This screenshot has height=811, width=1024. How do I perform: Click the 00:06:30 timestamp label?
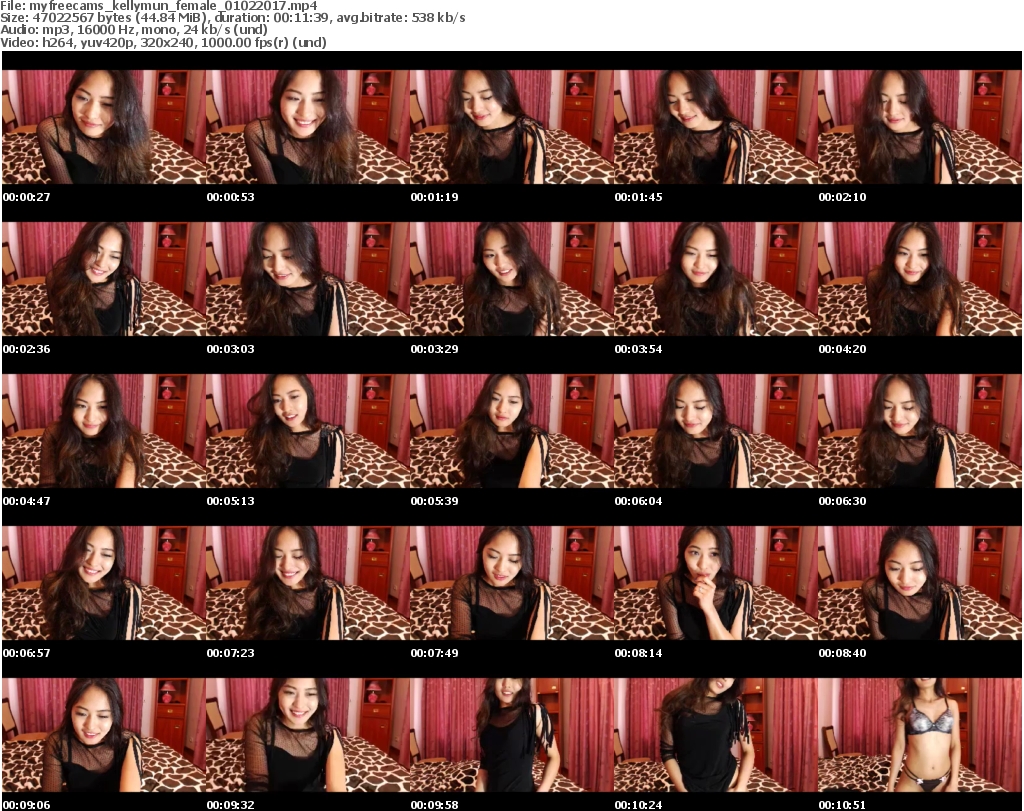pos(842,501)
